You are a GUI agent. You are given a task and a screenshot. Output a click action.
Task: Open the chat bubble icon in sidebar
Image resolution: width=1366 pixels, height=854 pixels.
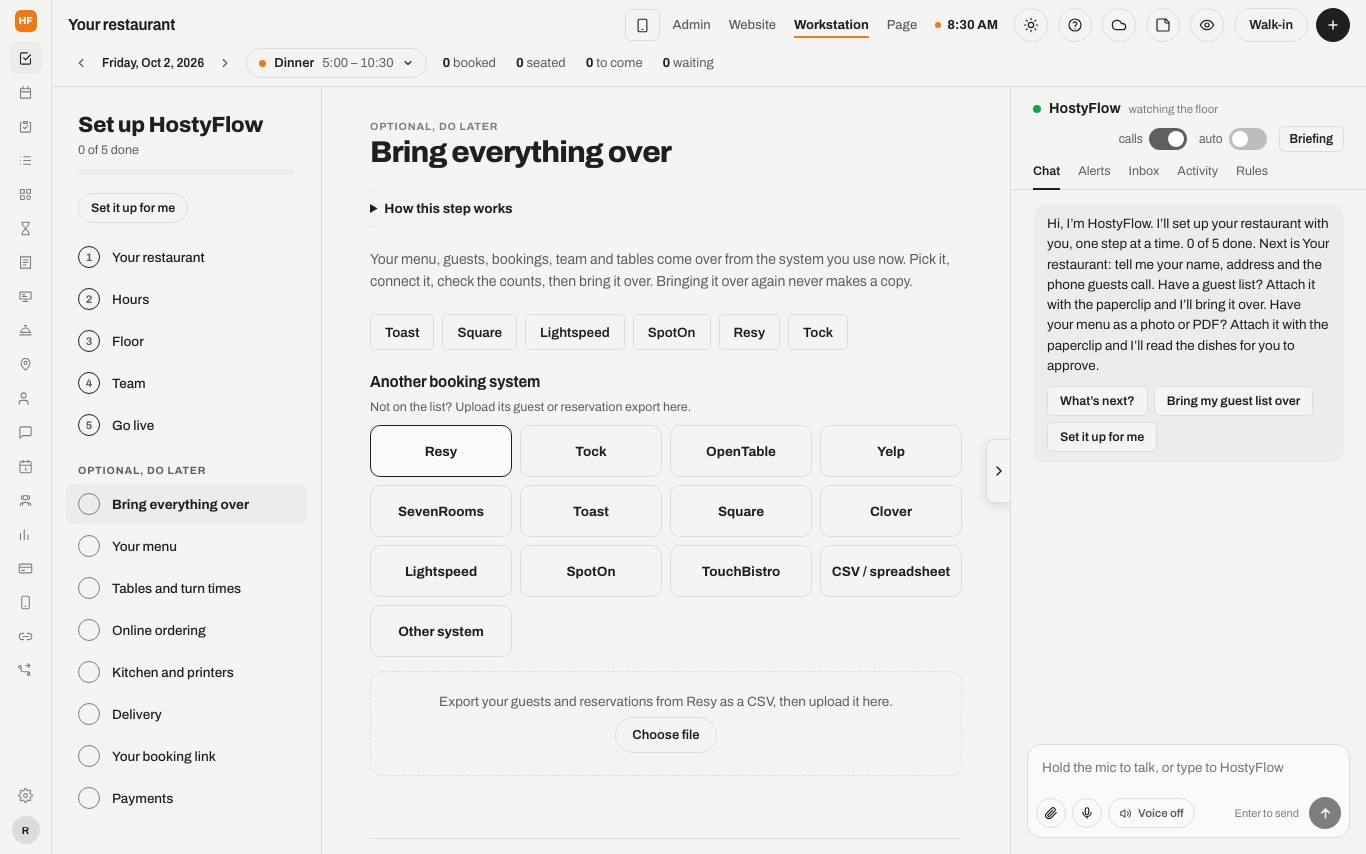click(x=25, y=433)
